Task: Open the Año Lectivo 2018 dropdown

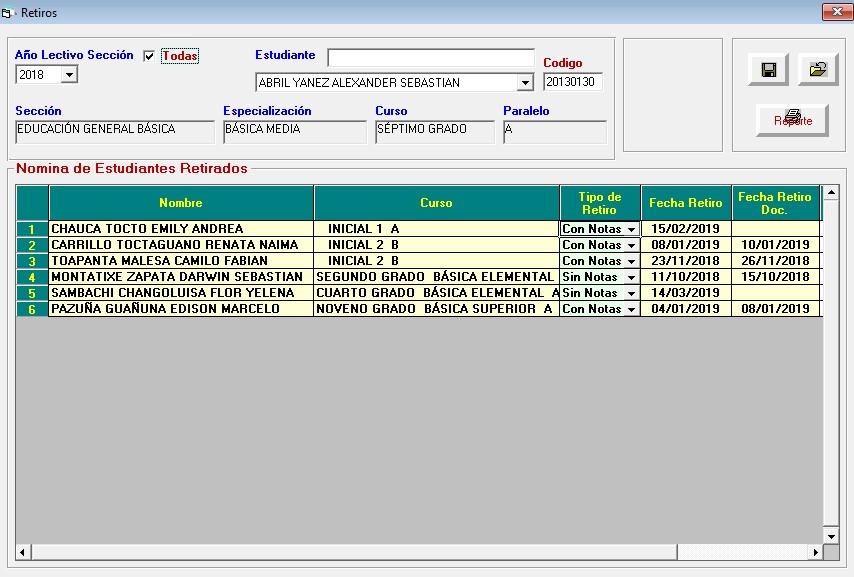Action: (x=69, y=75)
